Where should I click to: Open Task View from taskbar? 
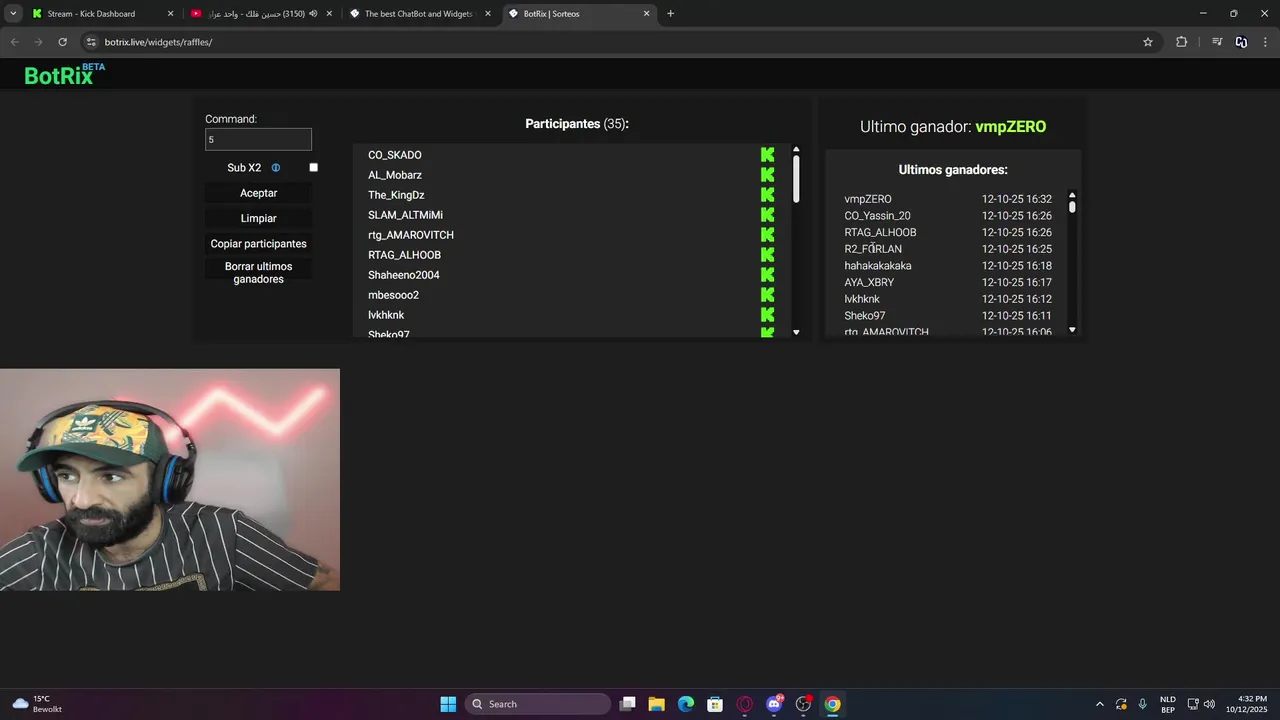[x=627, y=704]
